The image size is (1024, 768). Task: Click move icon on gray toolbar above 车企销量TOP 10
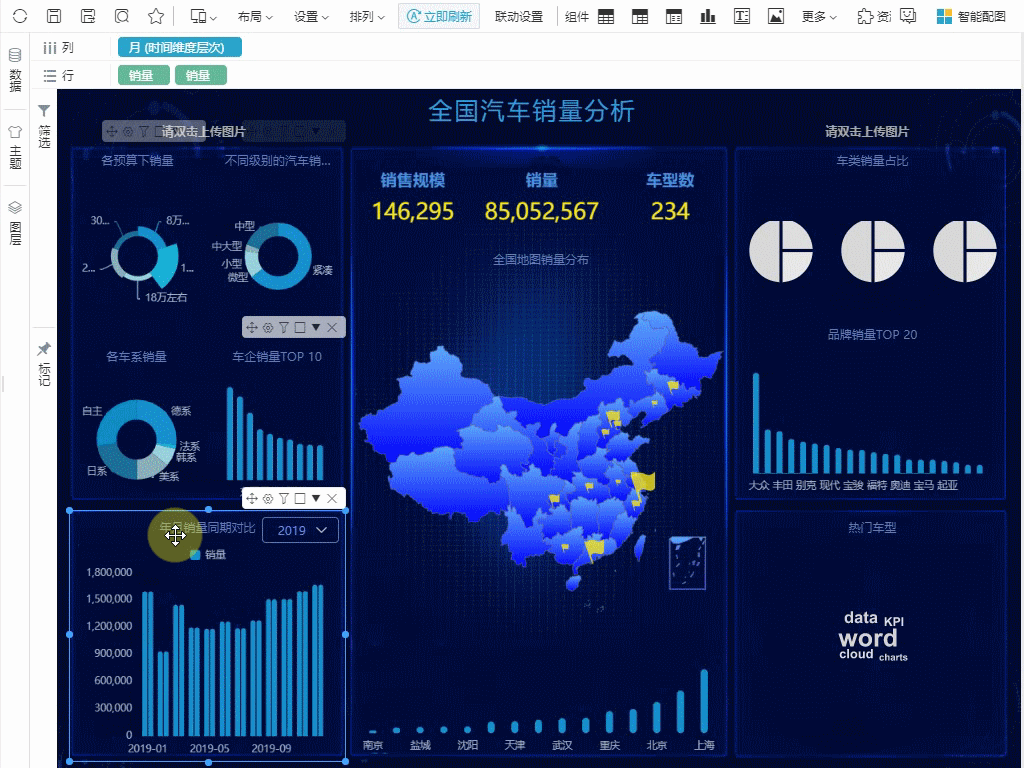[252, 327]
